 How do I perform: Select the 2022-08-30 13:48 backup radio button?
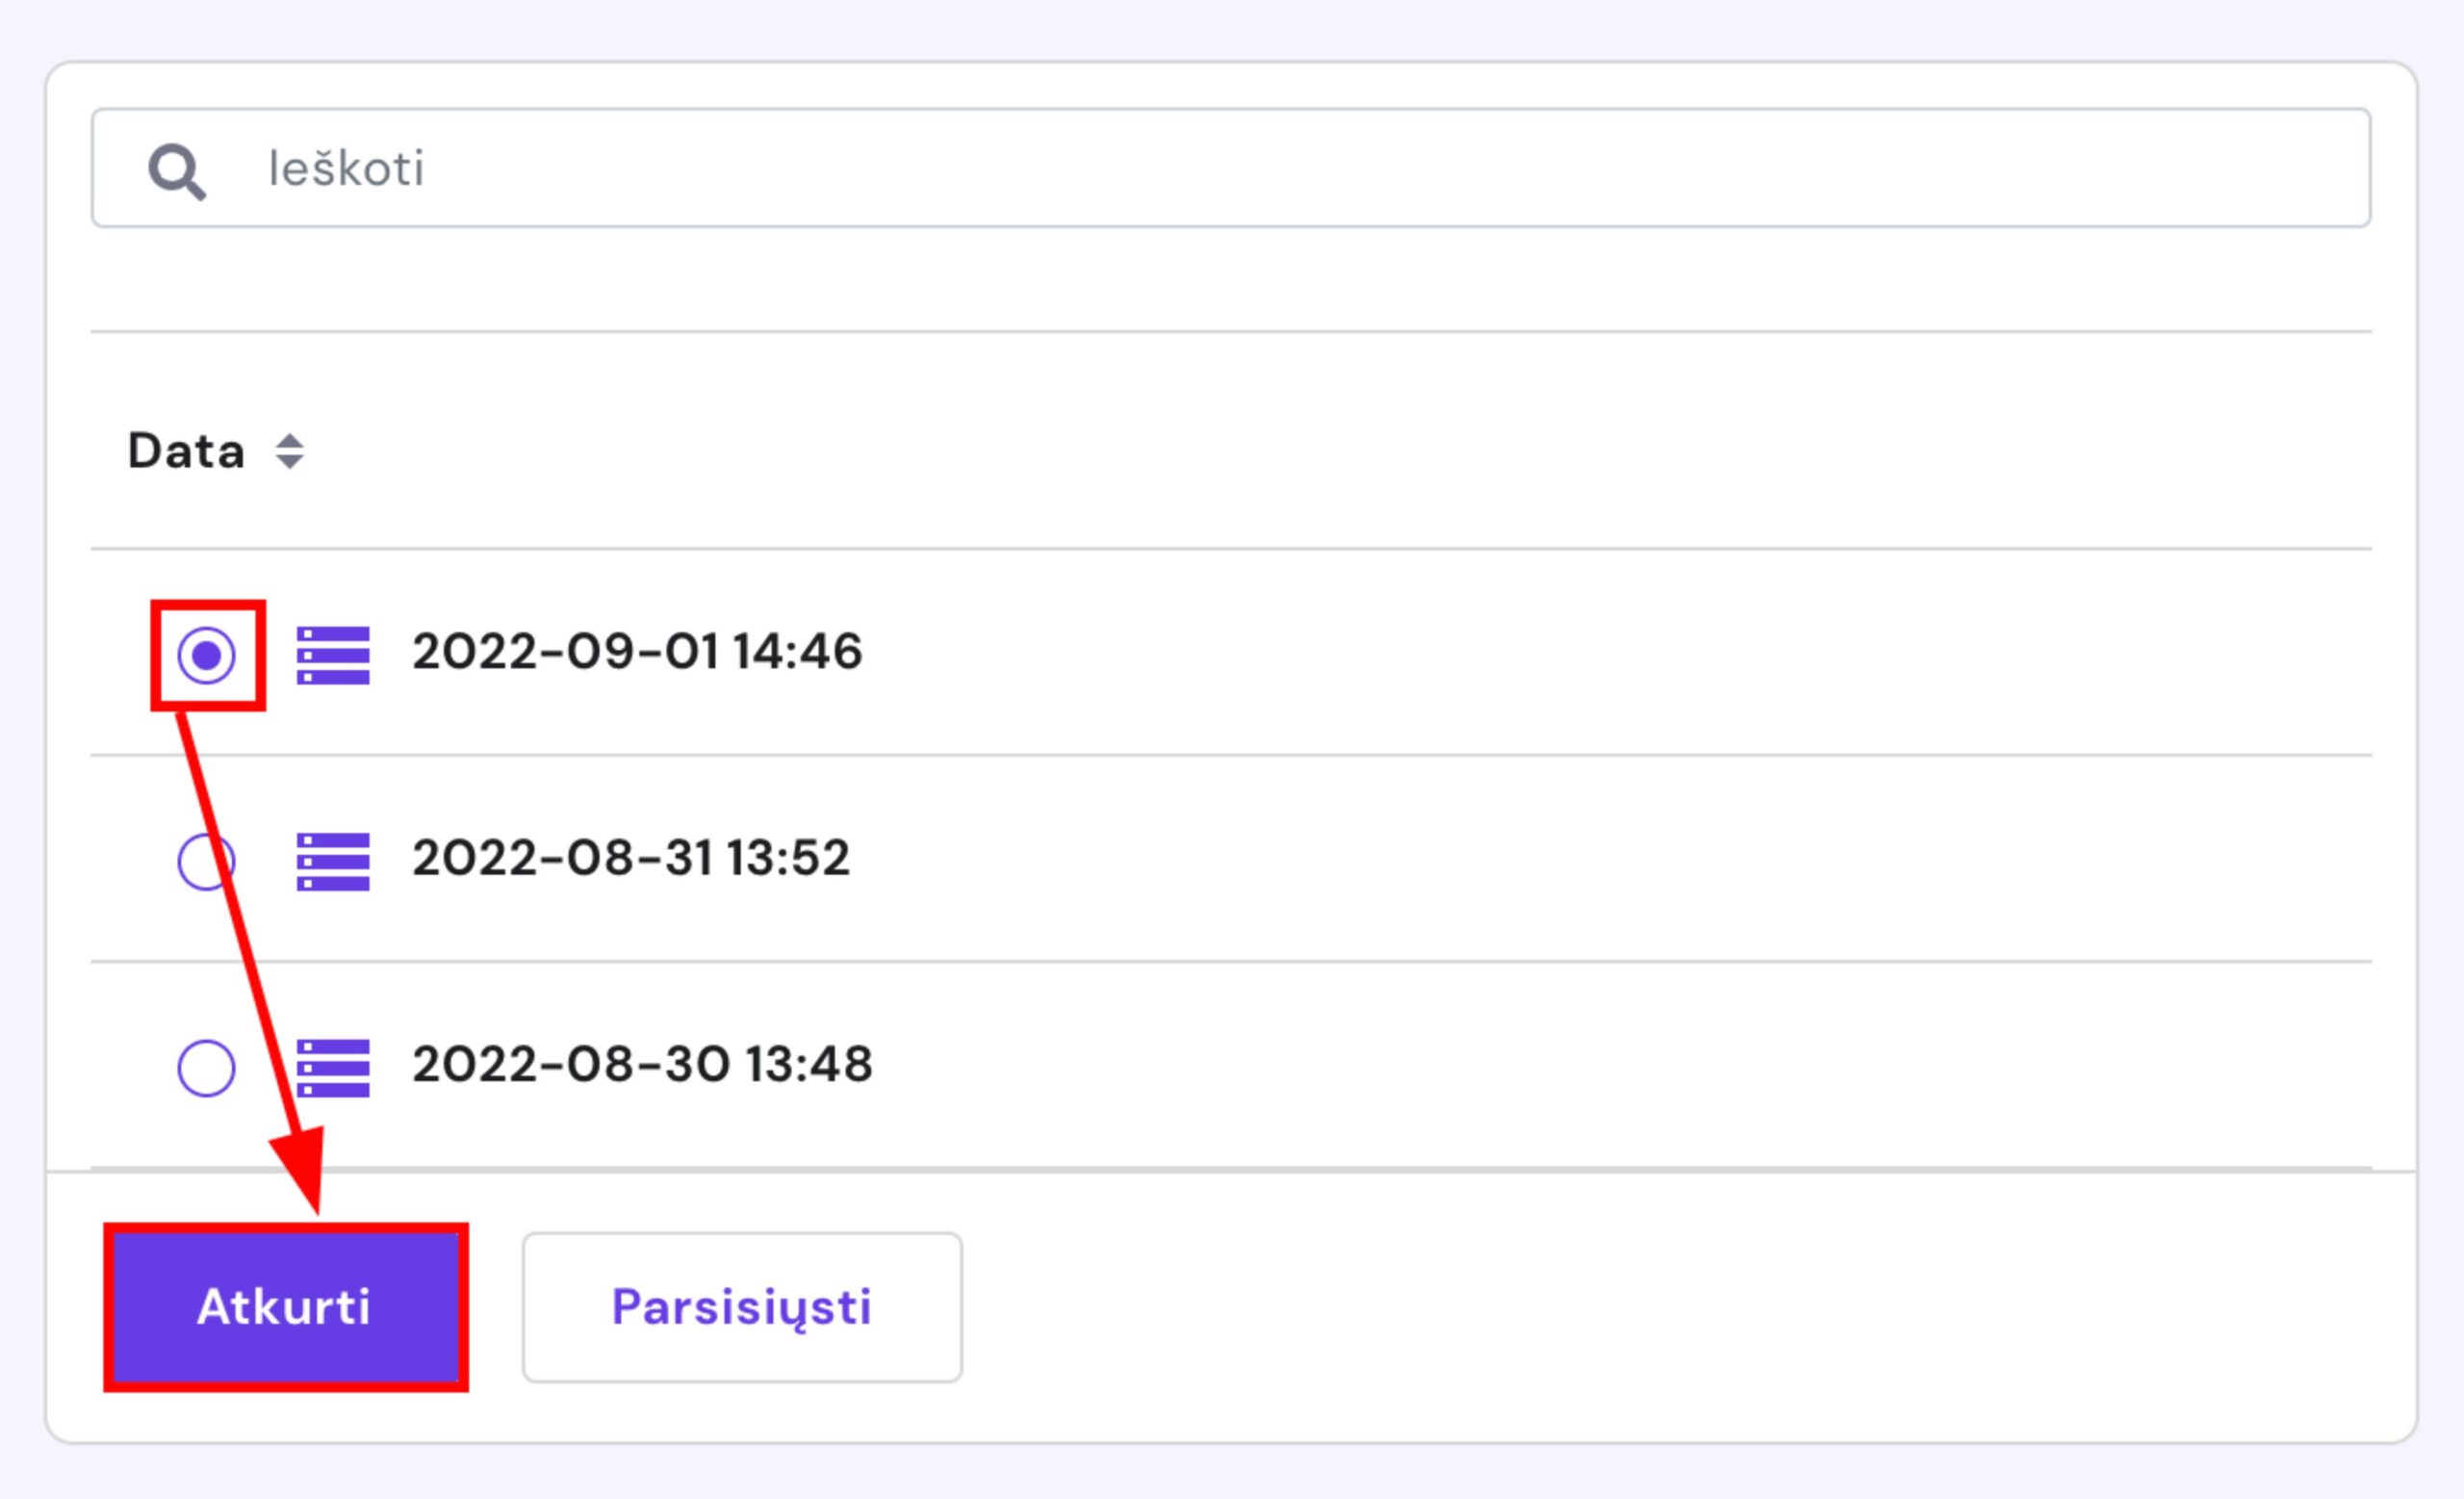tap(206, 1068)
